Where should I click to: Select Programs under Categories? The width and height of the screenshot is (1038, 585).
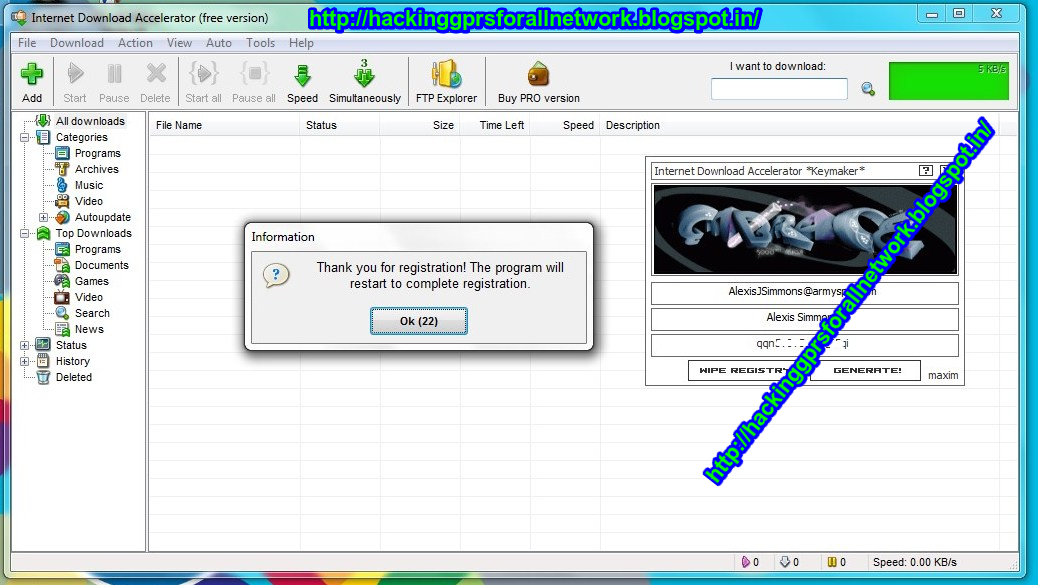tap(97, 153)
